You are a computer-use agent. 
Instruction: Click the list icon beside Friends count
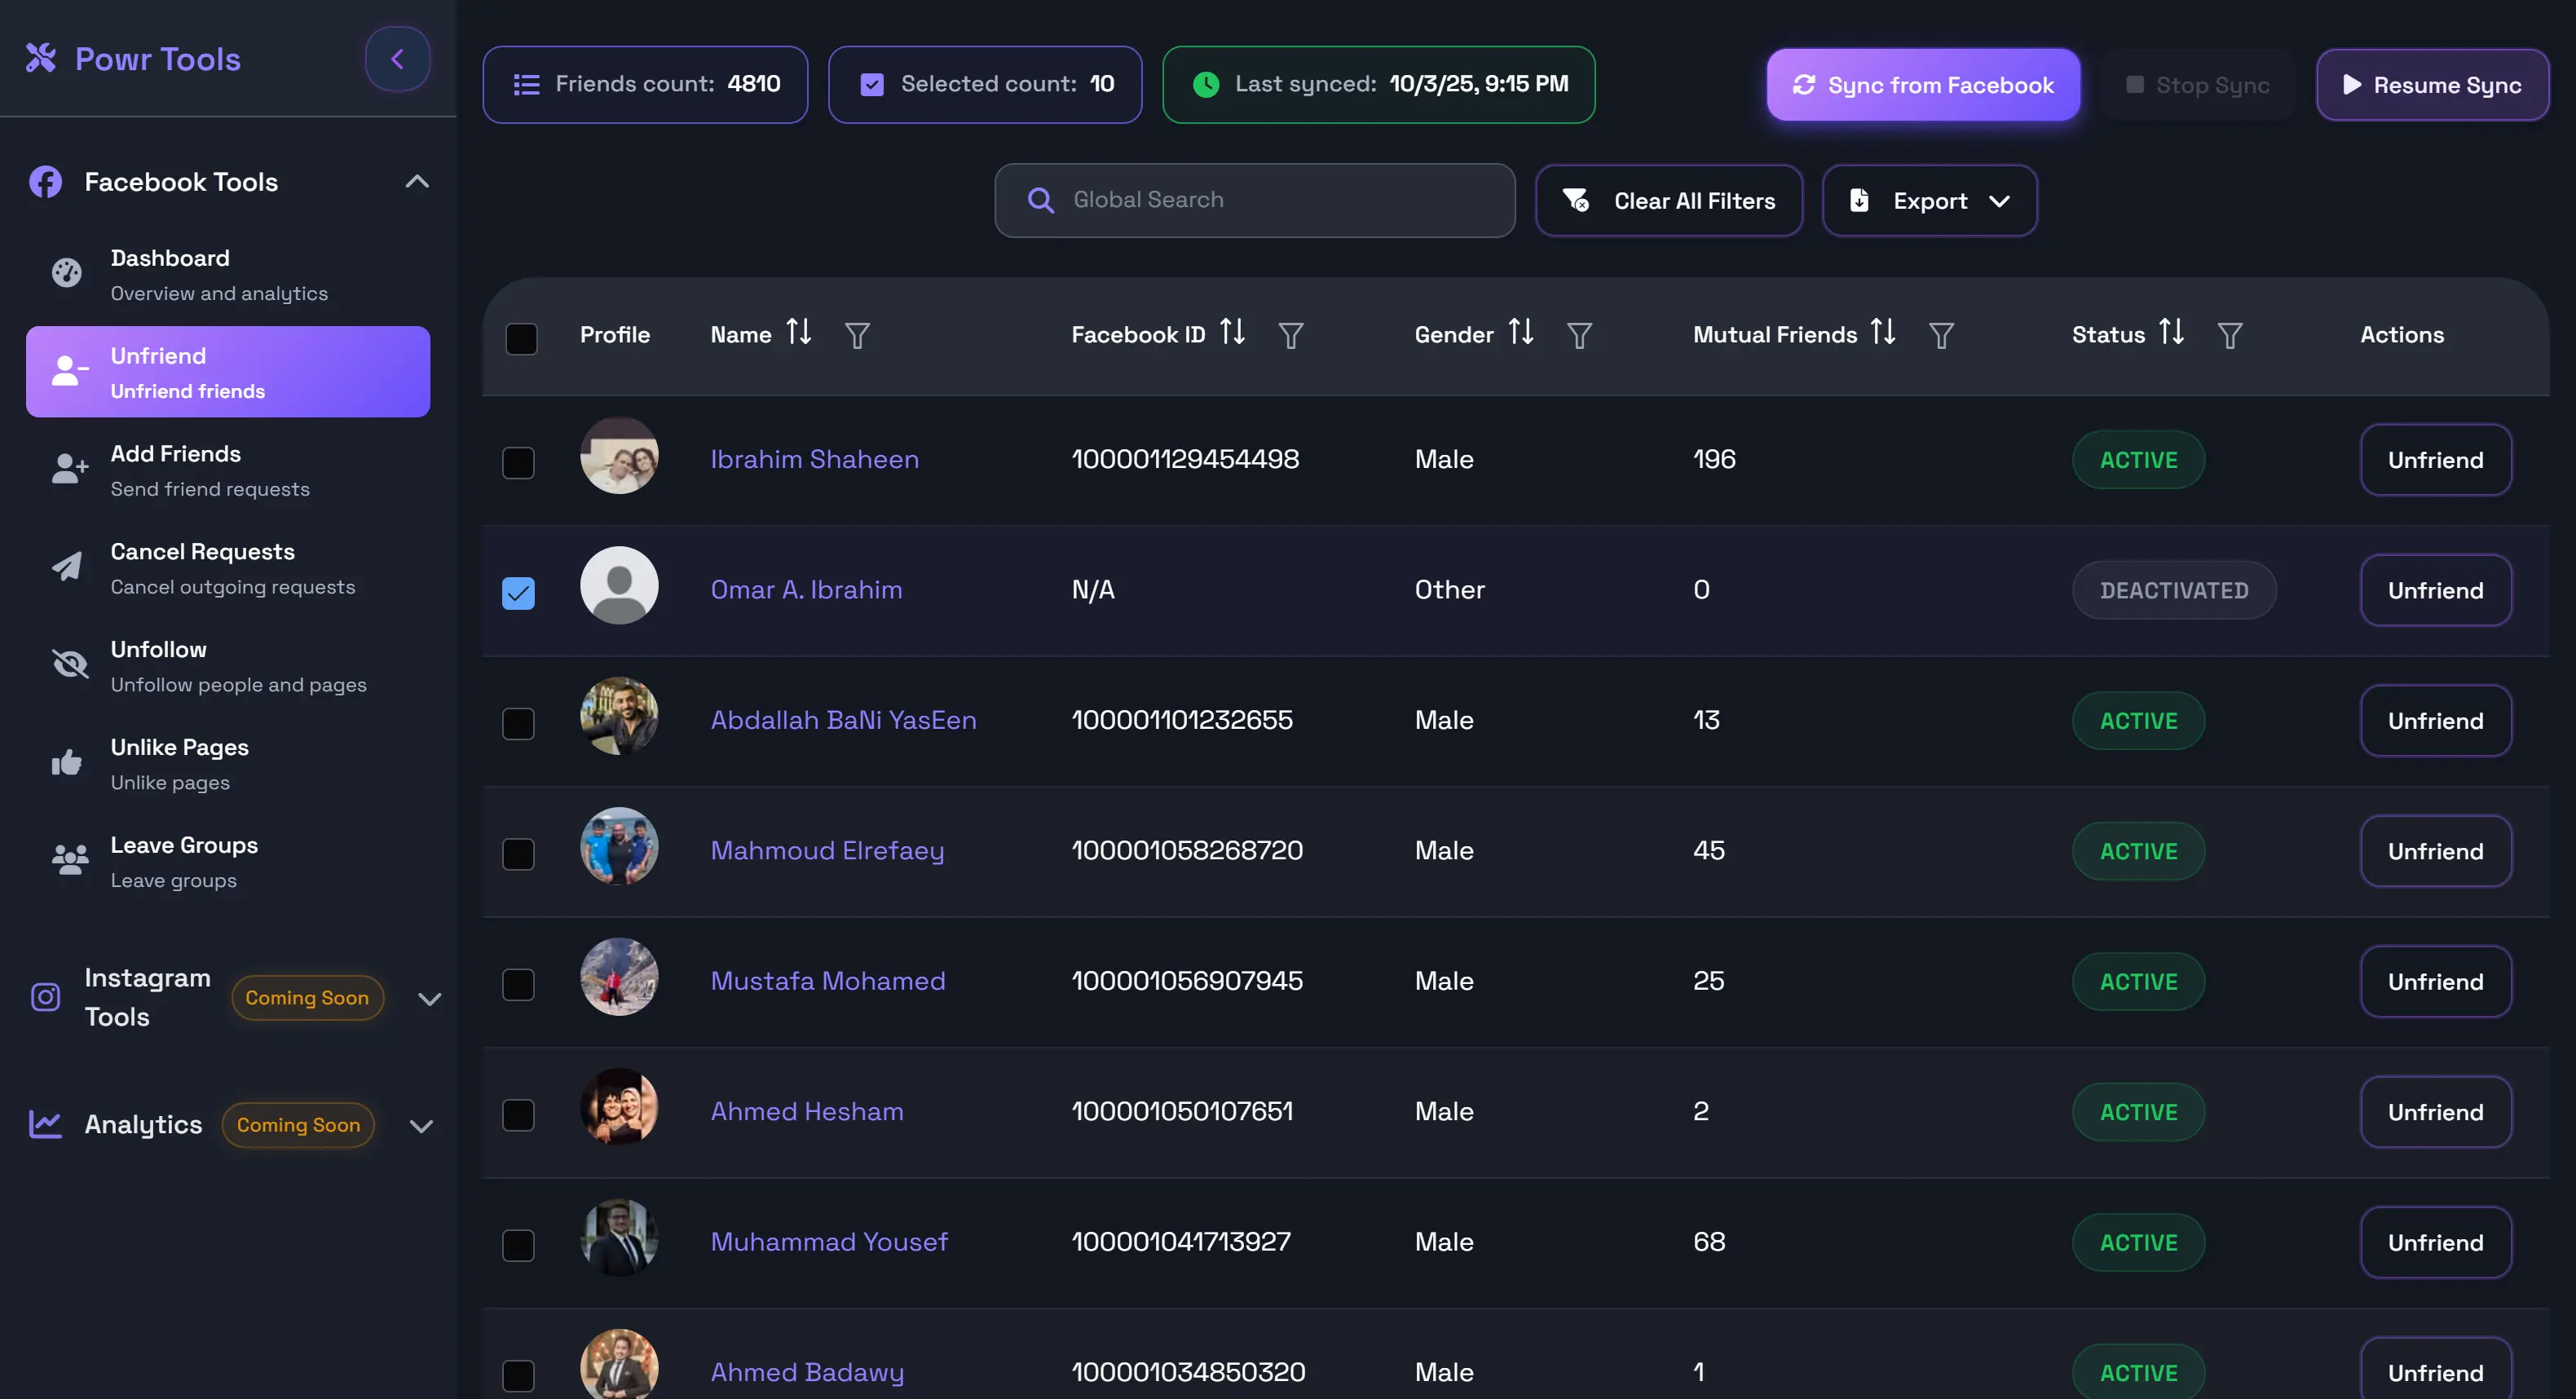click(x=527, y=85)
